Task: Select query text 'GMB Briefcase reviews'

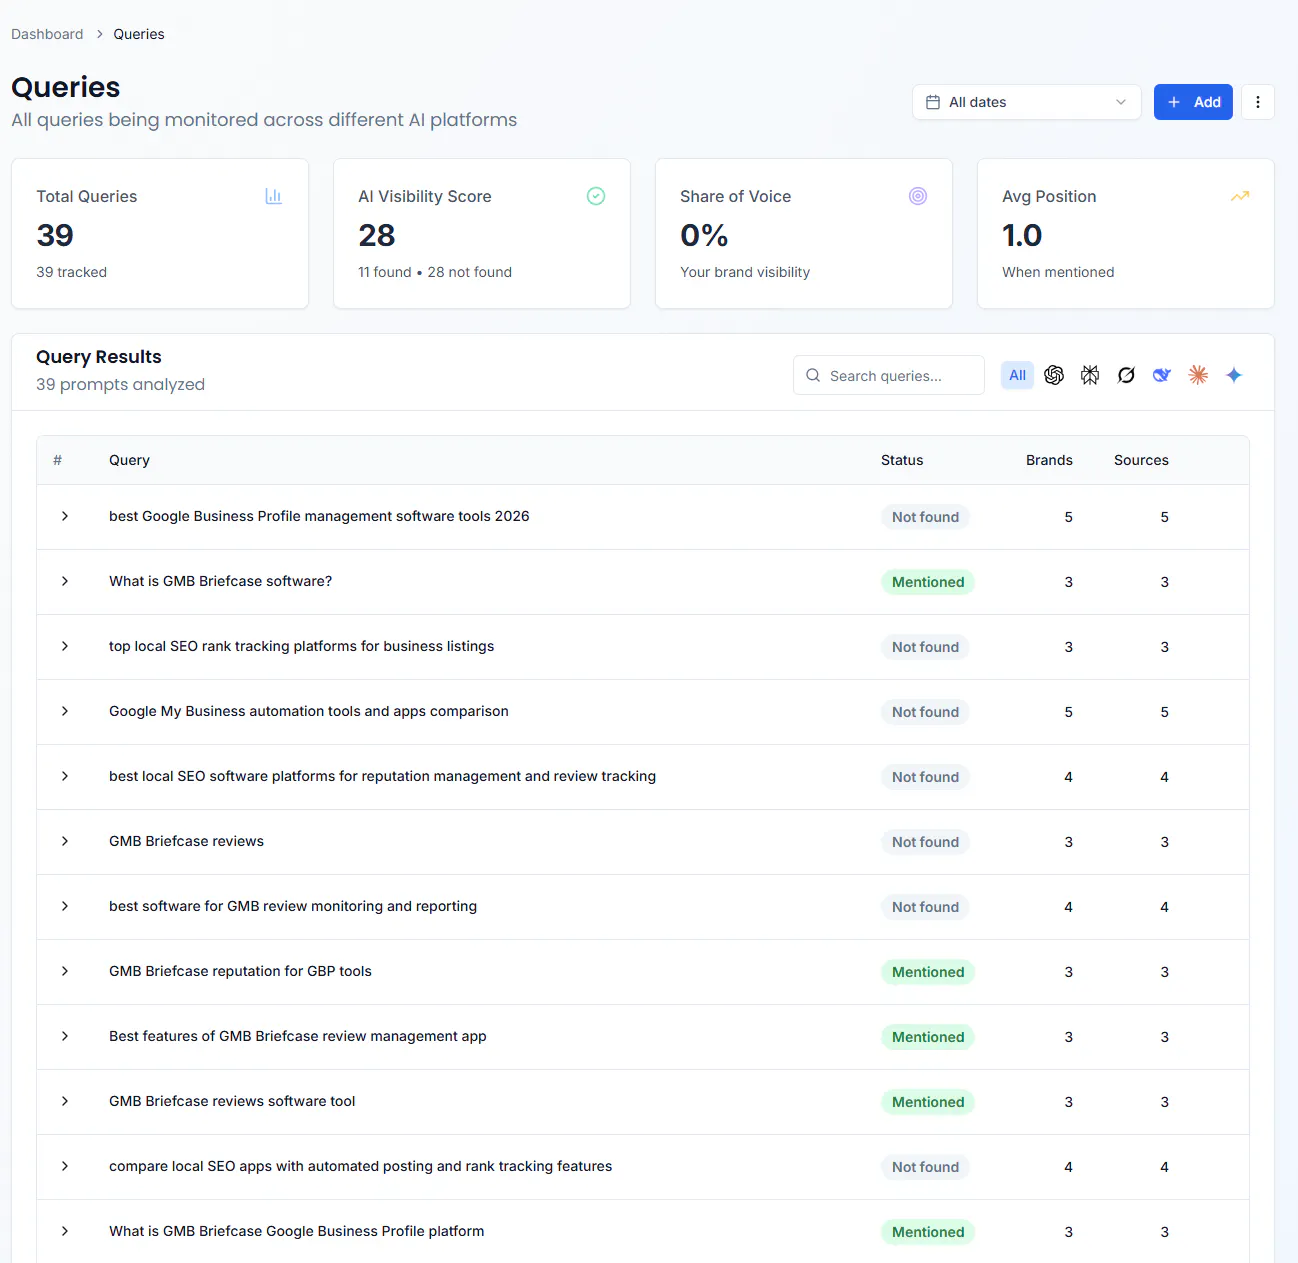Action: tap(186, 841)
